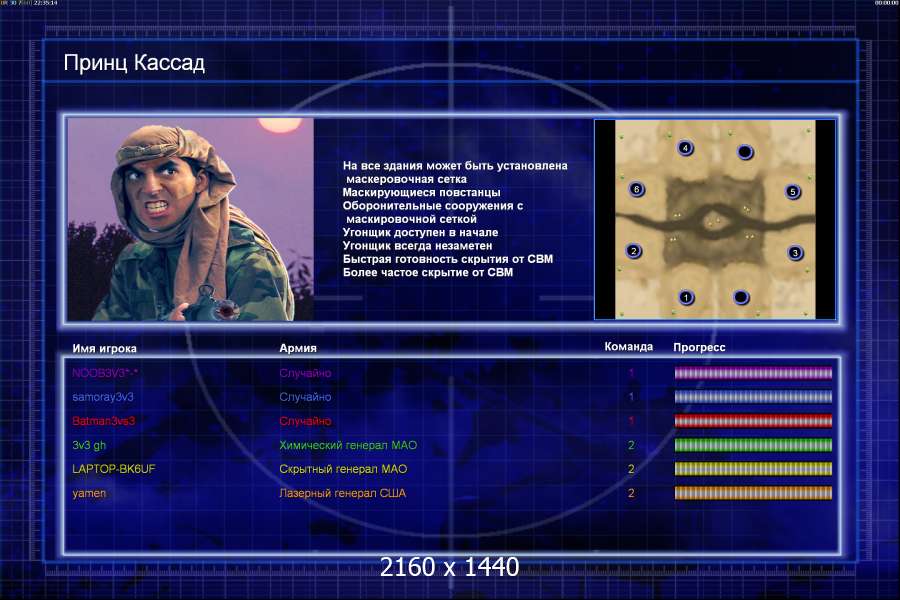Click "Скрытный генерал МАО" army
The image size is (900, 600).
tap(343, 469)
